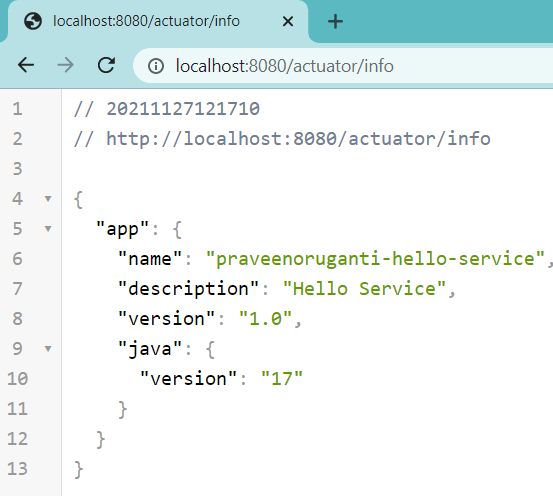Click the final closing brace on line 13
Screen dimensions: 553x496
click(x=78, y=470)
